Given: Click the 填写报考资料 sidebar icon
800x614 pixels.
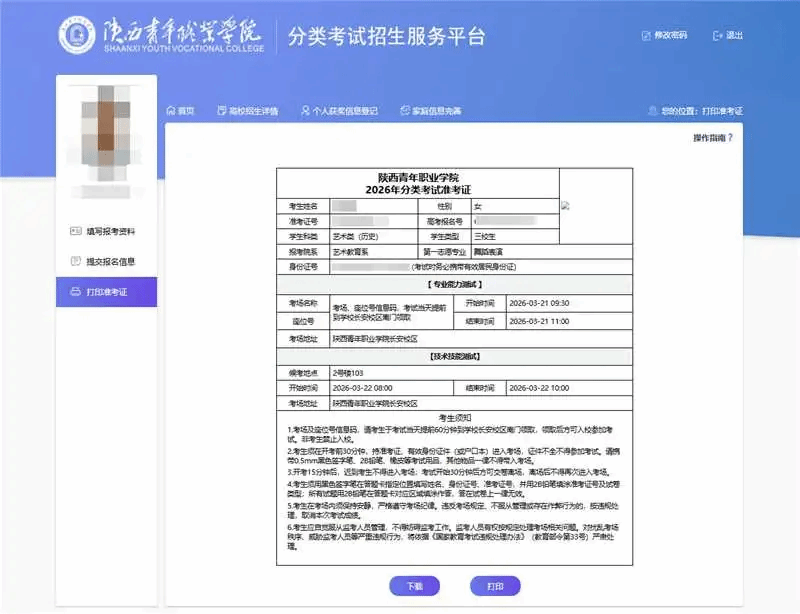Looking at the screenshot, I should pyautogui.click(x=75, y=232).
